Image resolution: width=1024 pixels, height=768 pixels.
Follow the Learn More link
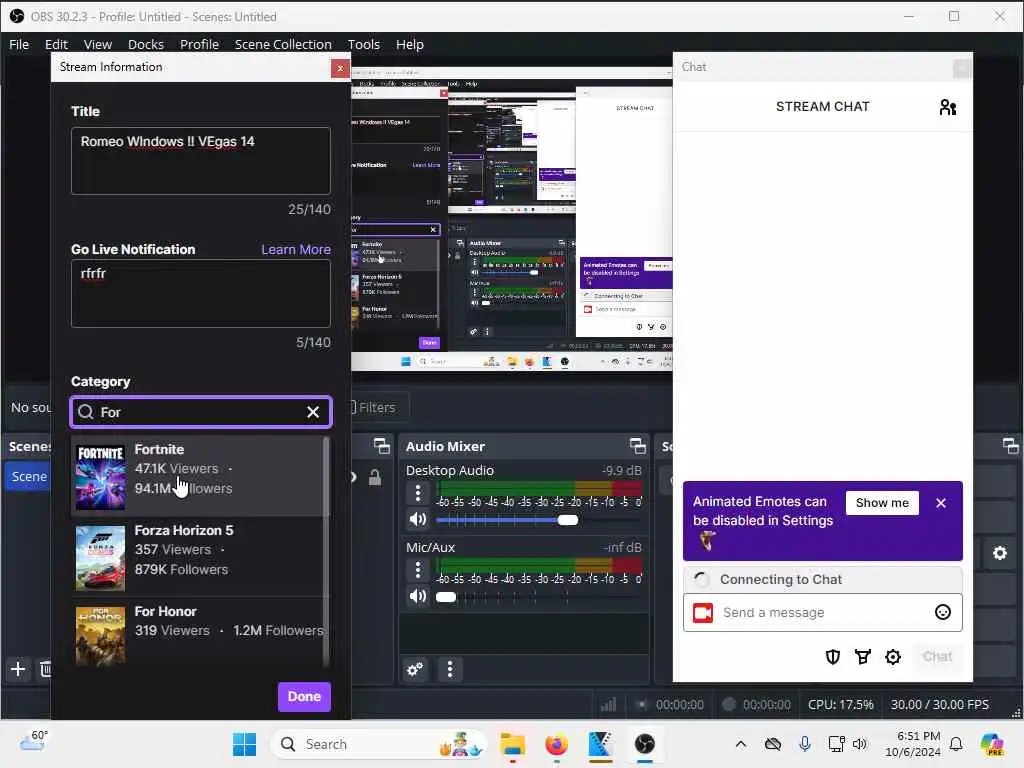pyautogui.click(x=296, y=249)
